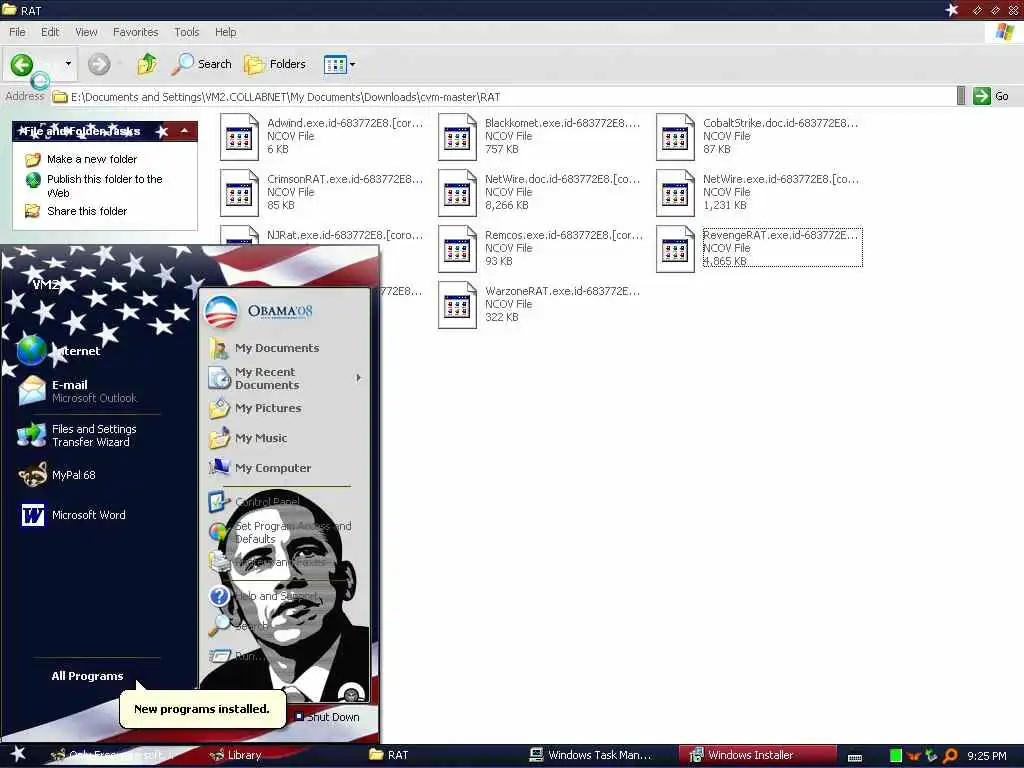Switch to RAT taskbar window
The image size is (1024, 768).
coord(390,755)
